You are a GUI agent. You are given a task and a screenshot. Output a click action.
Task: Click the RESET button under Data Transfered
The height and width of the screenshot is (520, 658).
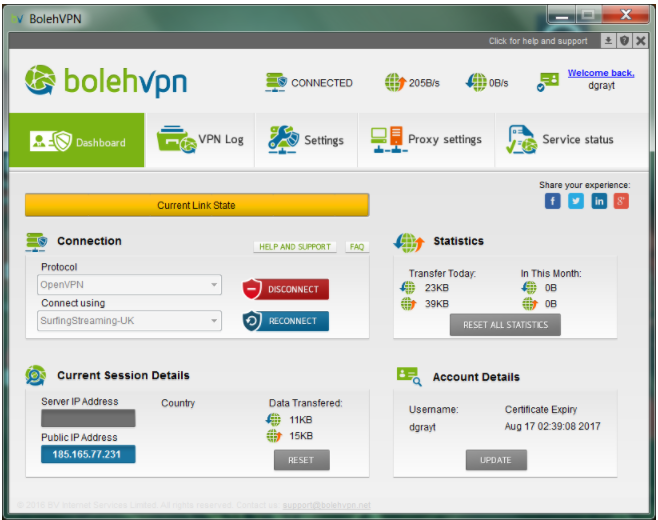[x=302, y=460]
